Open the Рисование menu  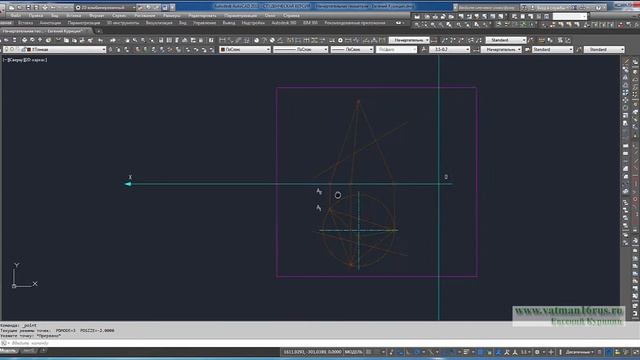[144, 16]
